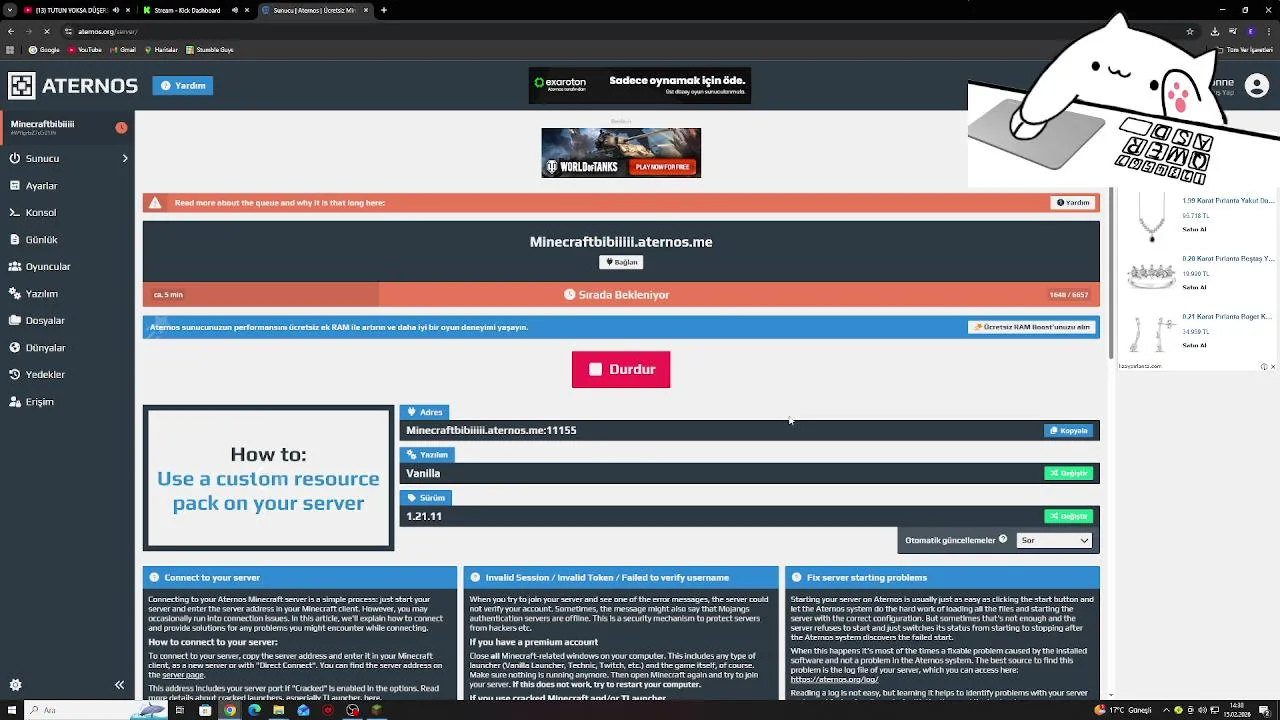Mute the Kick Dashboard tab audio icon
The image size is (1280, 720).
tap(235, 10)
